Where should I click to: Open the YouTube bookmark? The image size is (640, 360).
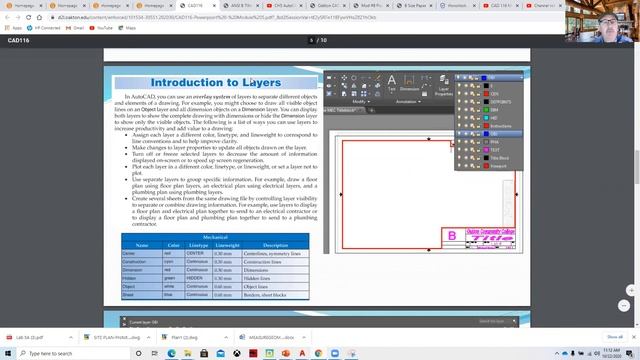pos(101,28)
